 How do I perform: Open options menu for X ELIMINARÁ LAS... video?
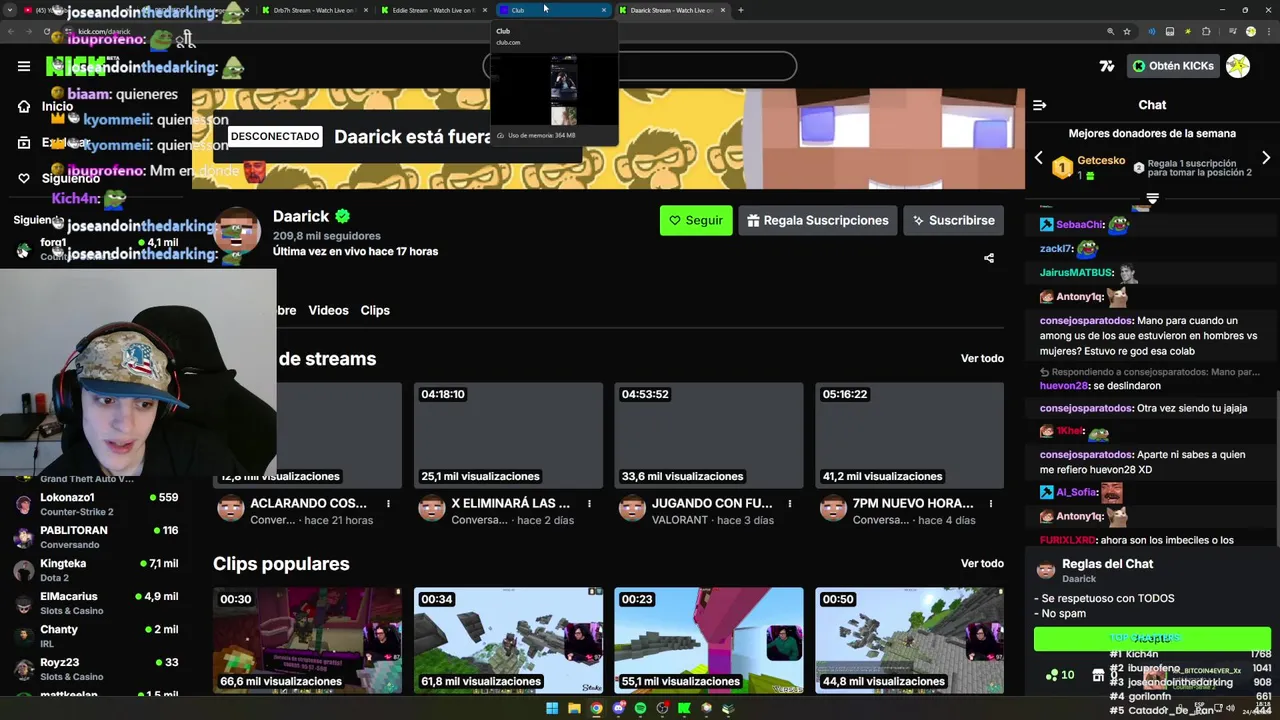(x=589, y=503)
